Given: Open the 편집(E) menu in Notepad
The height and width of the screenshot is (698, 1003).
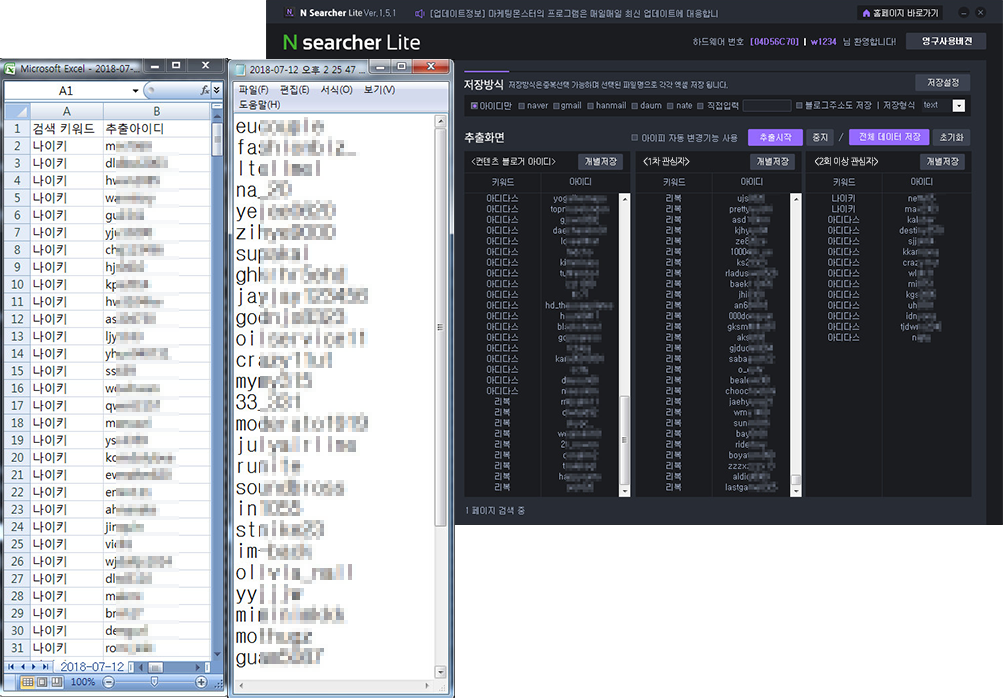Looking at the screenshot, I should pos(294,90).
